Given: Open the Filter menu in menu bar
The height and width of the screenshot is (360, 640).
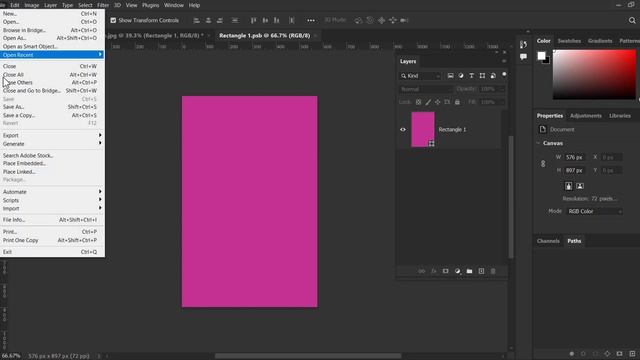Looking at the screenshot, I should click(103, 5).
